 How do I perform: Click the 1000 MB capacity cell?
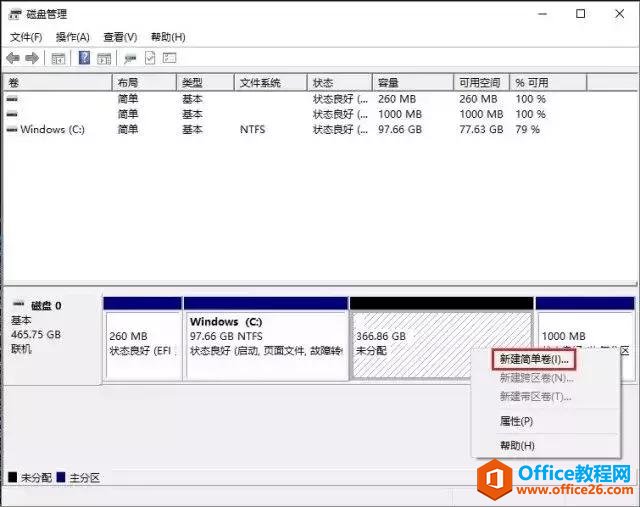pos(400,114)
